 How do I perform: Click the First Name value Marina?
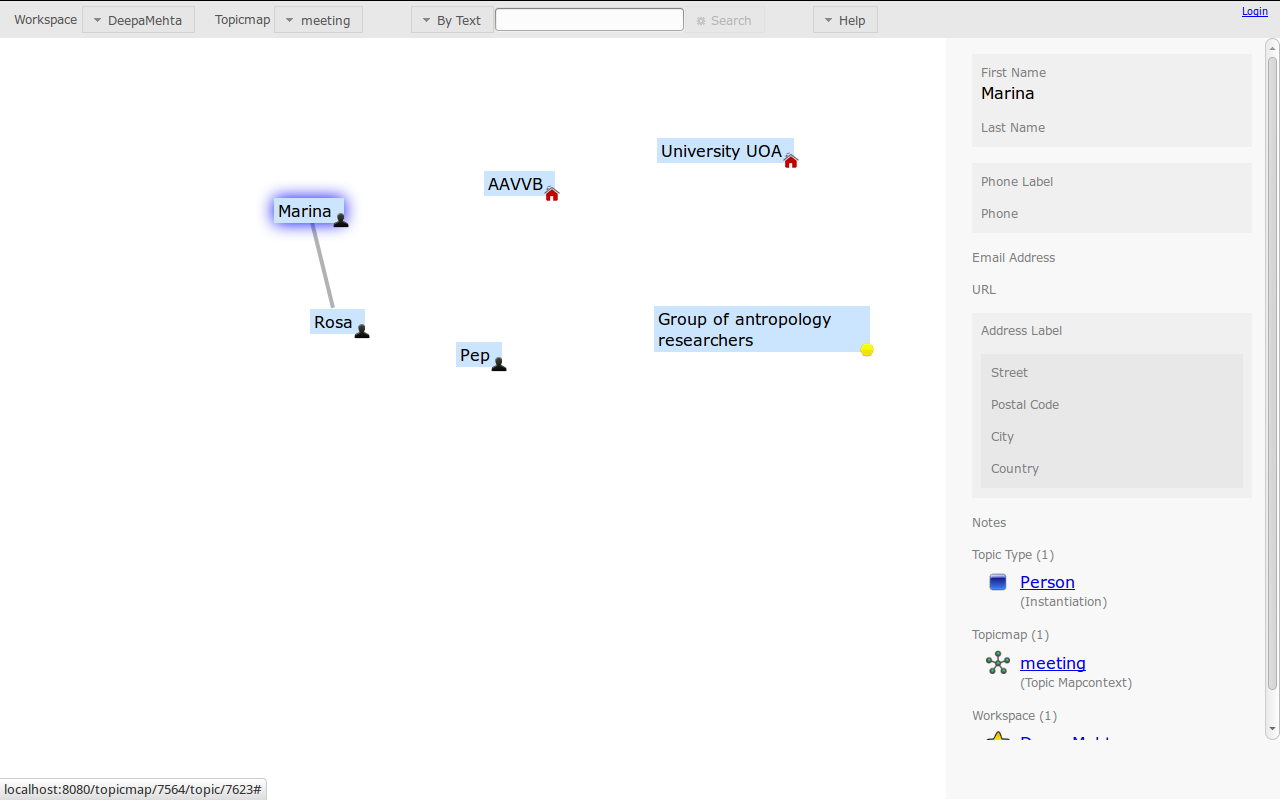tap(1008, 93)
